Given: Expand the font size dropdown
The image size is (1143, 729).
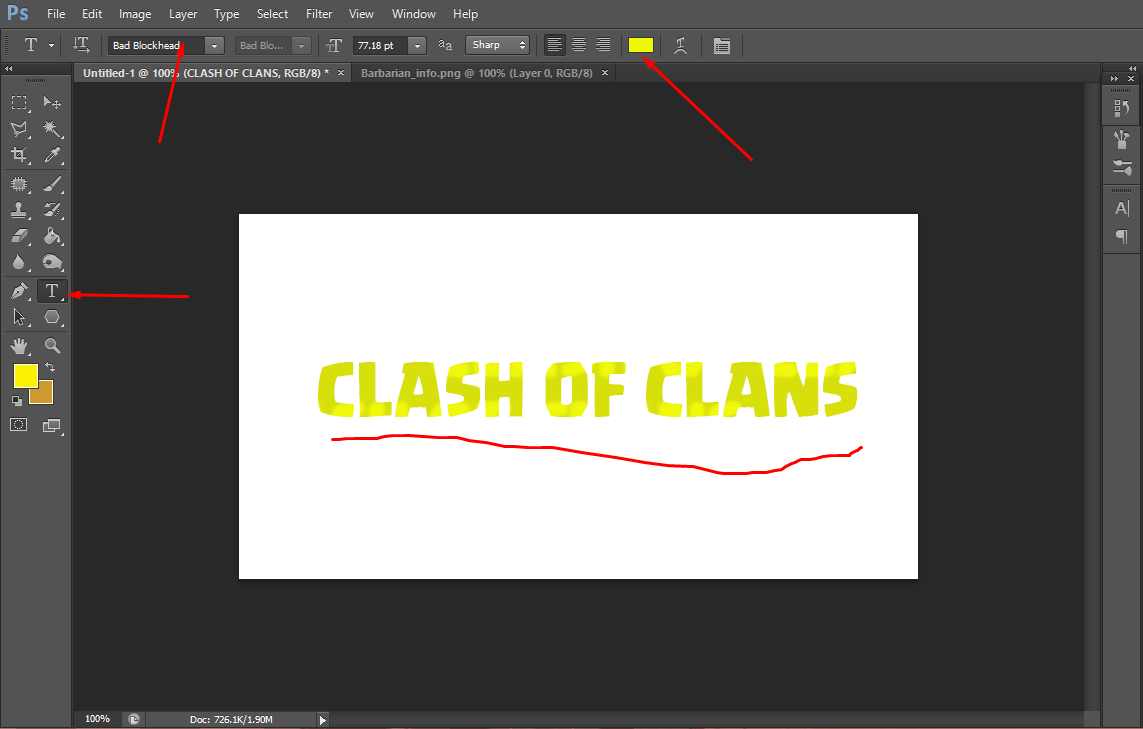Looking at the screenshot, I should (x=417, y=45).
